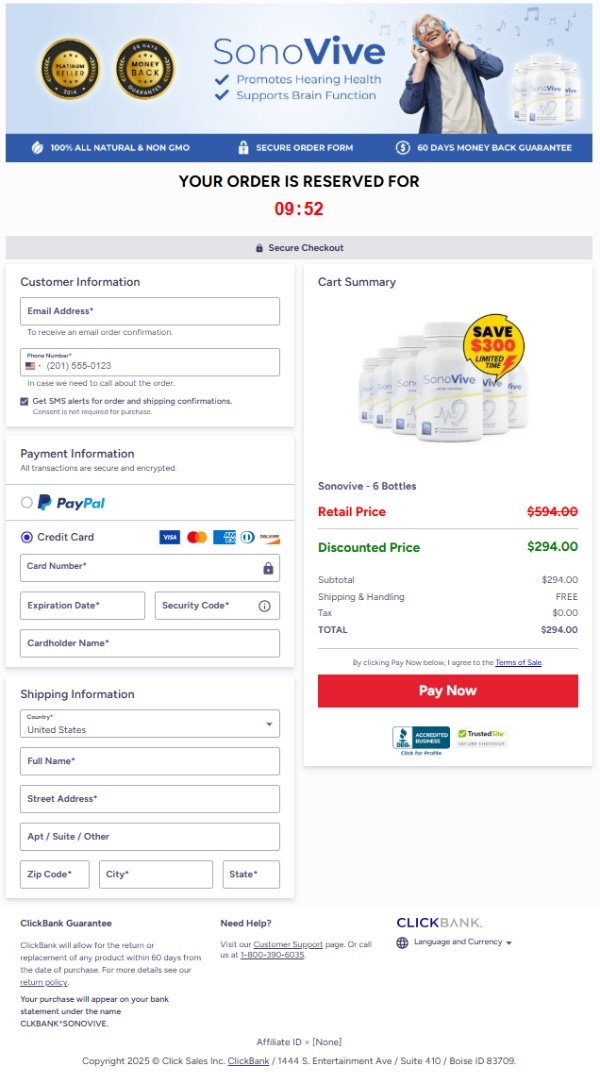This screenshot has width=600, height=1083.
Task: Open the Country dropdown
Action: pyautogui.click(x=150, y=724)
